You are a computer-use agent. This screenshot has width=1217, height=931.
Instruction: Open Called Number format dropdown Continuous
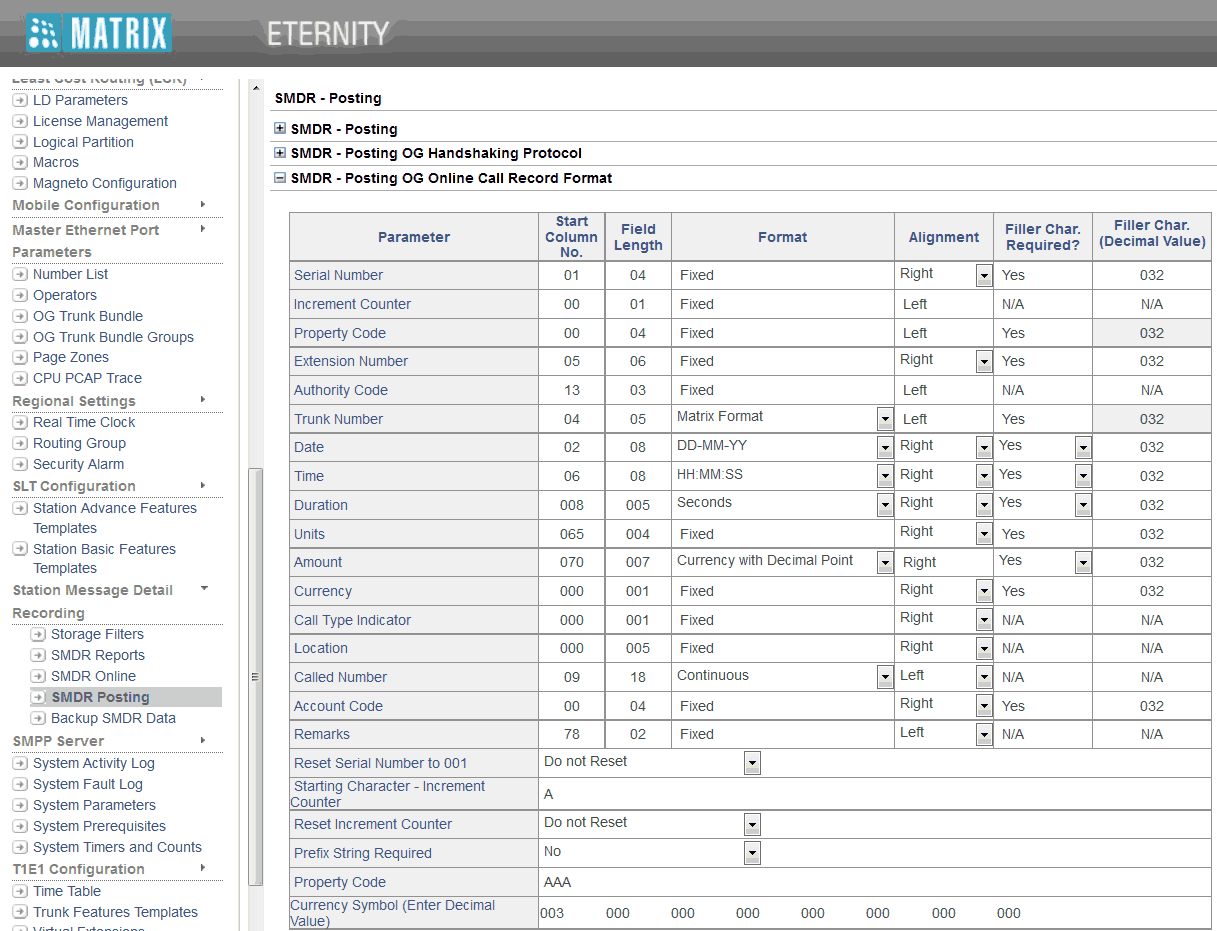point(885,678)
